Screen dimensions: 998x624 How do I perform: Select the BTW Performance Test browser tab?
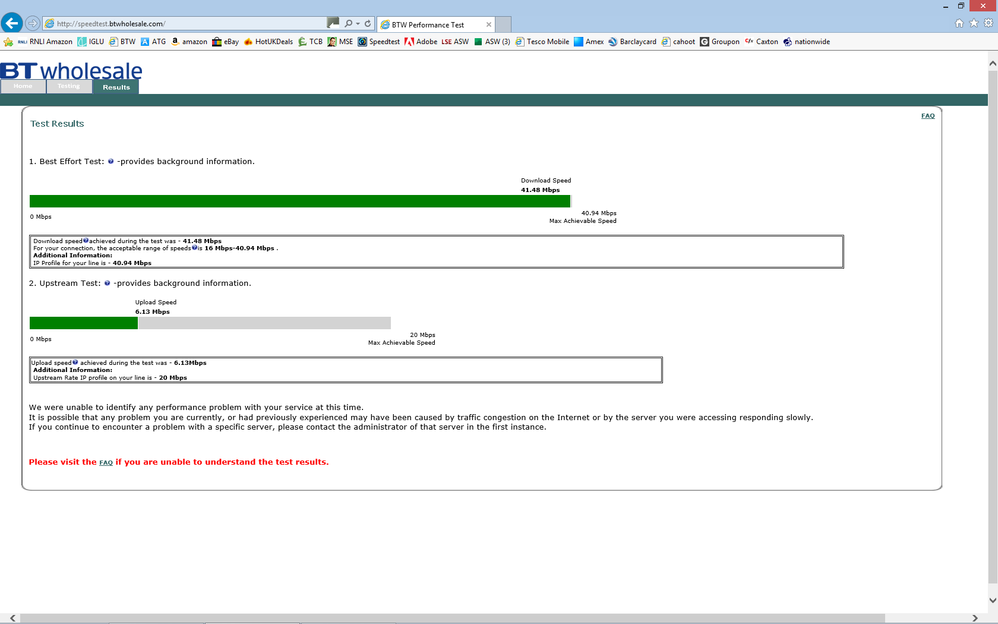[435, 25]
